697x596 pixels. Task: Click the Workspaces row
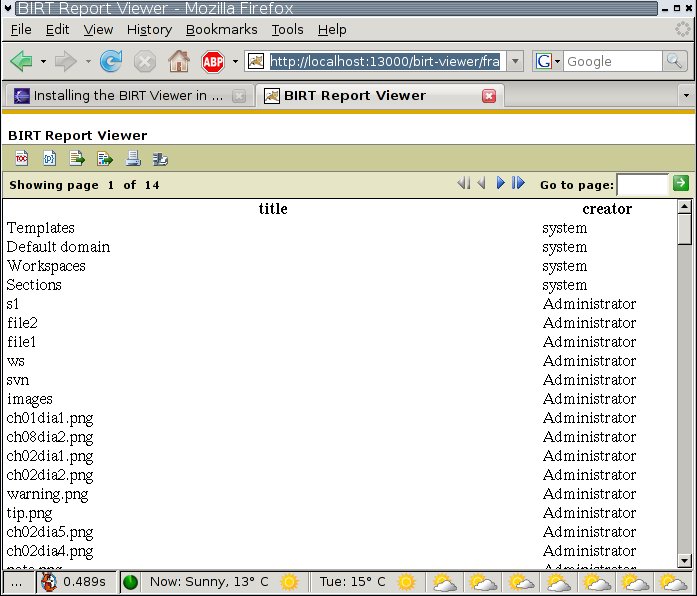coord(46,266)
